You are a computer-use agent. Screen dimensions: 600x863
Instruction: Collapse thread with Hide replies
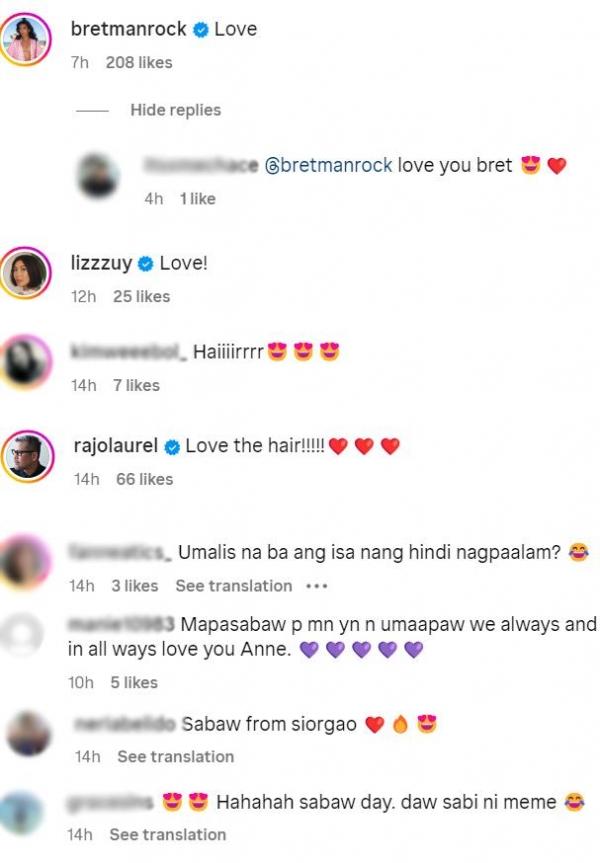[176, 110]
